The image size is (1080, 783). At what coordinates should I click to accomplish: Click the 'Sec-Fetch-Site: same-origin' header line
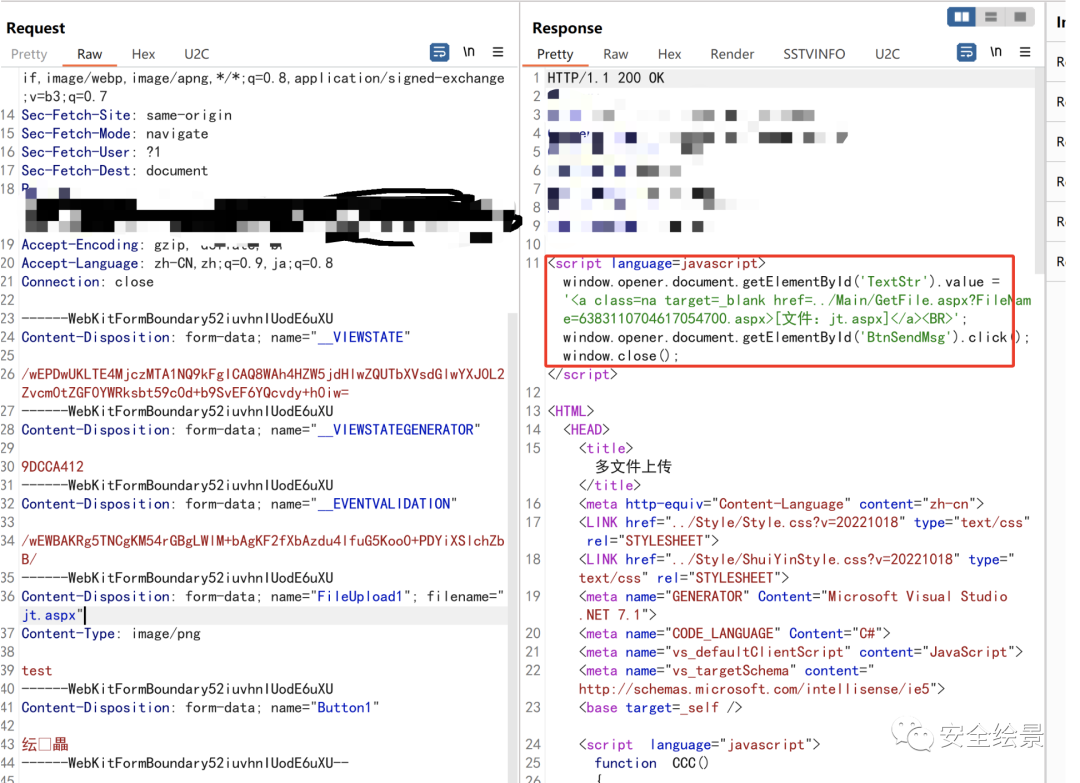[127, 115]
